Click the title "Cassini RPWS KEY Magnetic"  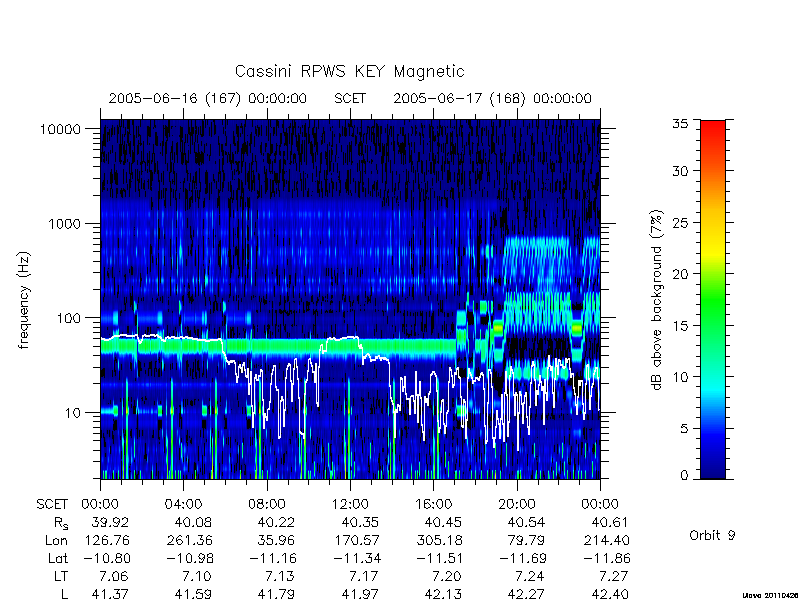[x=349, y=71]
